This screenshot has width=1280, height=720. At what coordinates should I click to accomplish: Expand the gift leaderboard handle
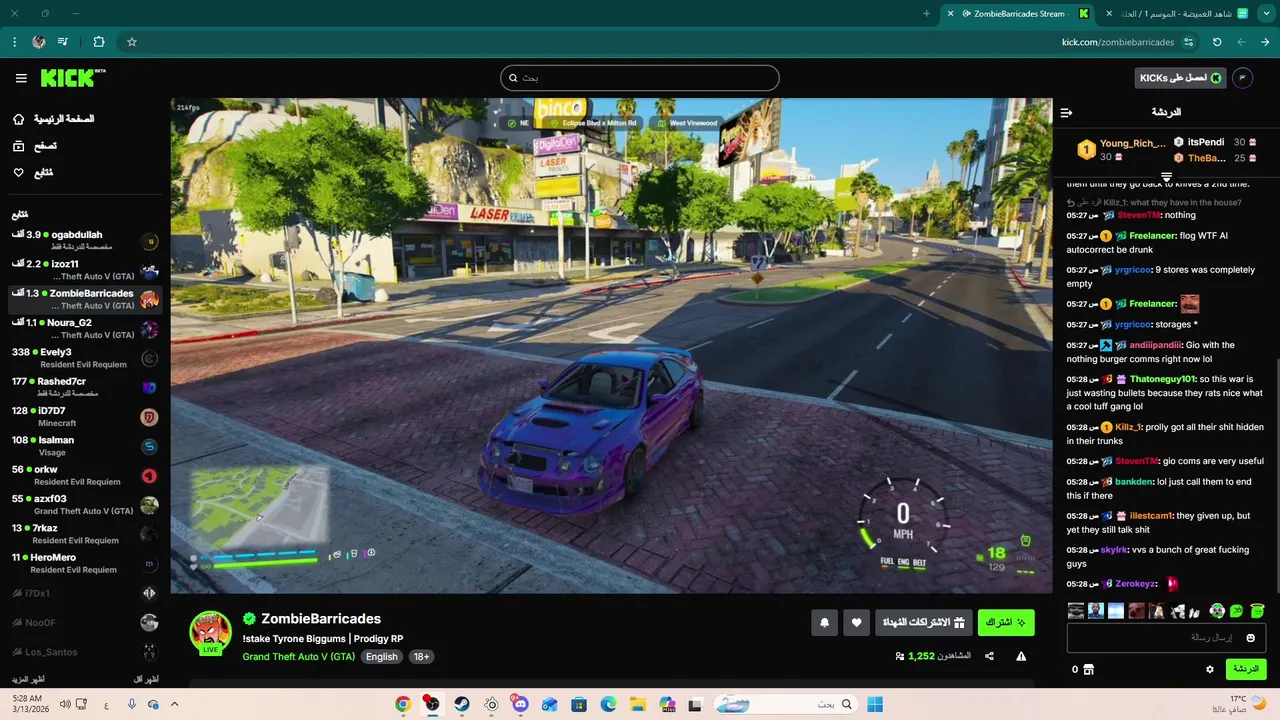[1166, 177]
